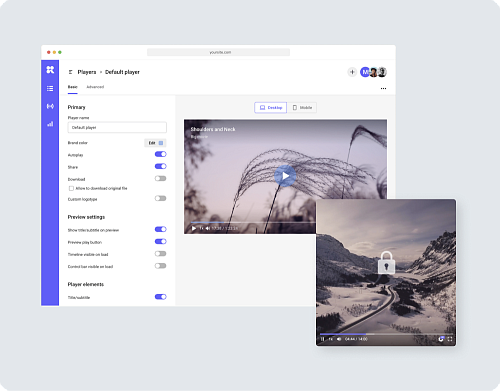Toggle the Autoplay switch
Viewport: 500px width, 391px height.
pyautogui.click(x=160, y=154)
